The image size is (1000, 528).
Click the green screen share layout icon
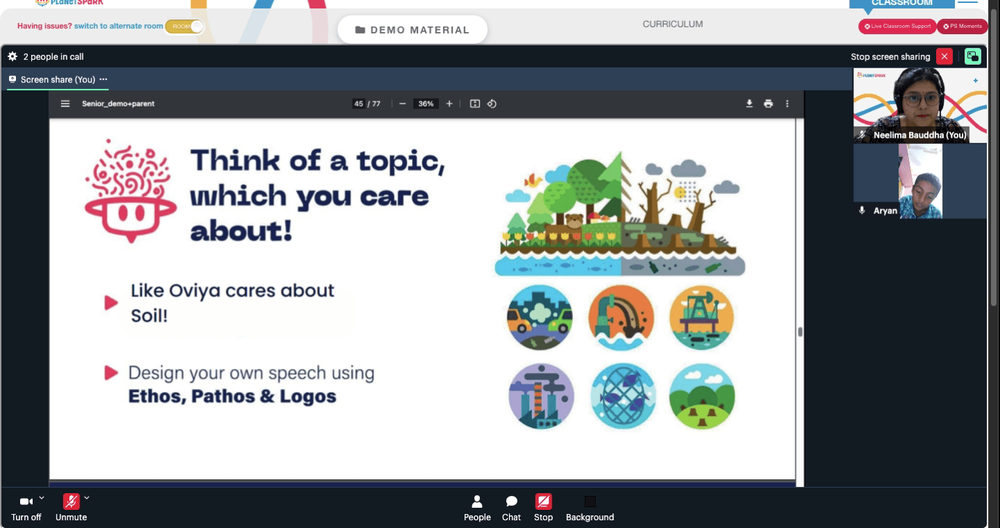tap(973, 57)
